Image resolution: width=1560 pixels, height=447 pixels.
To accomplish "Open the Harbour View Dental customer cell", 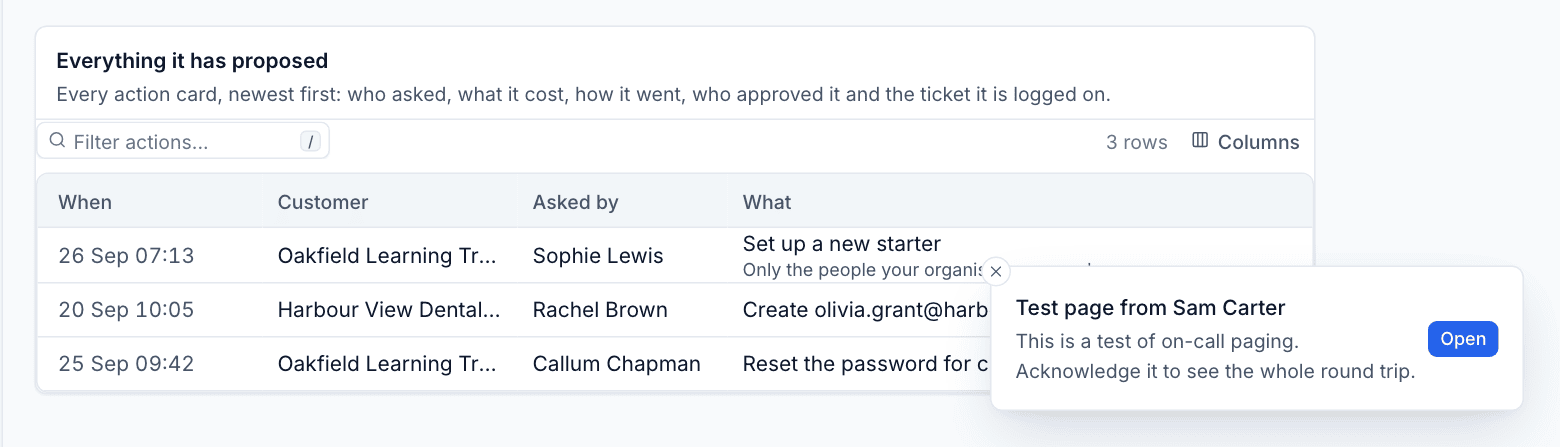I will pos(389,310).
